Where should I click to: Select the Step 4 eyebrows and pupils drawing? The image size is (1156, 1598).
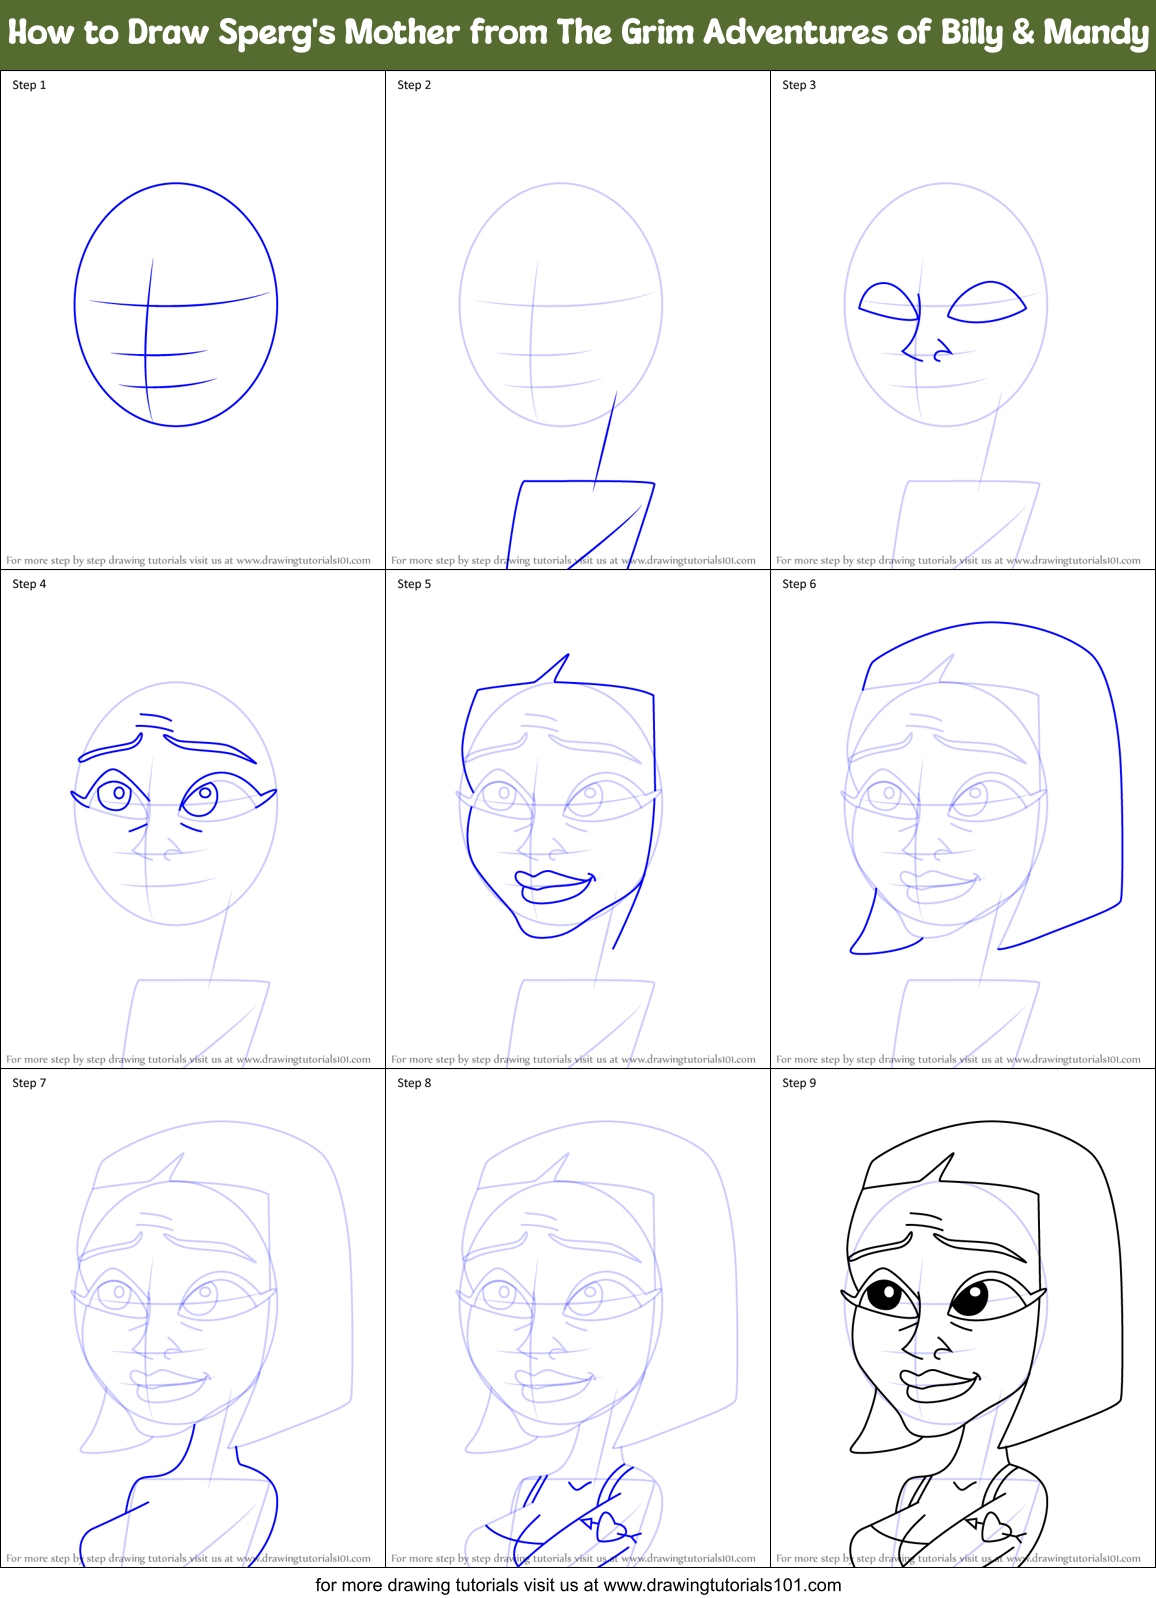[x=173, y=775]
